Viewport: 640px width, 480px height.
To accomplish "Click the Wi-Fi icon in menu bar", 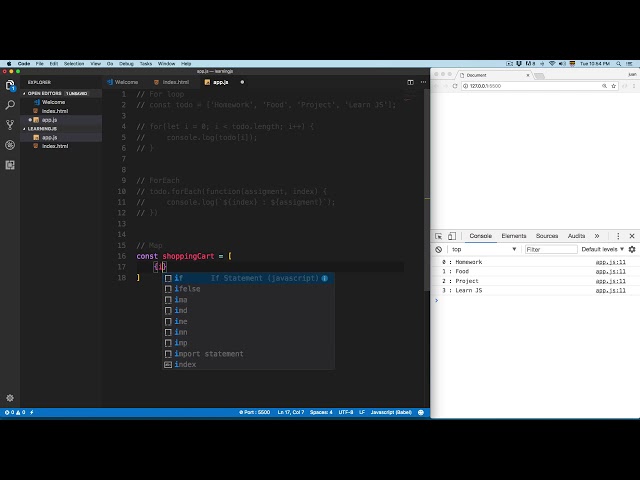I will click(x=552, y=64).
